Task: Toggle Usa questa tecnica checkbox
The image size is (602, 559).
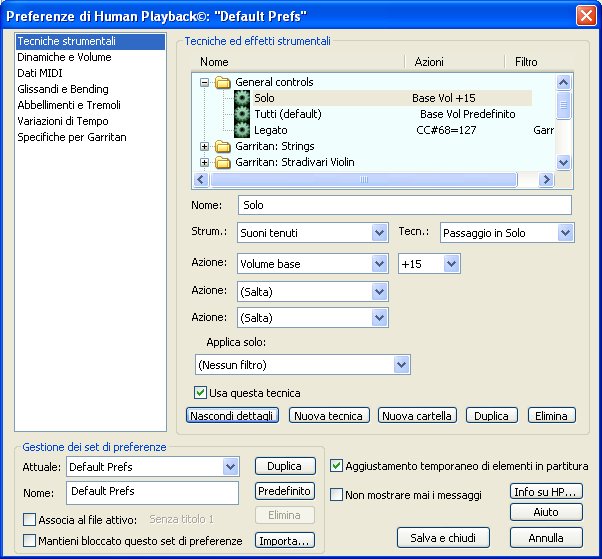Action: click(x=200, y=393)
